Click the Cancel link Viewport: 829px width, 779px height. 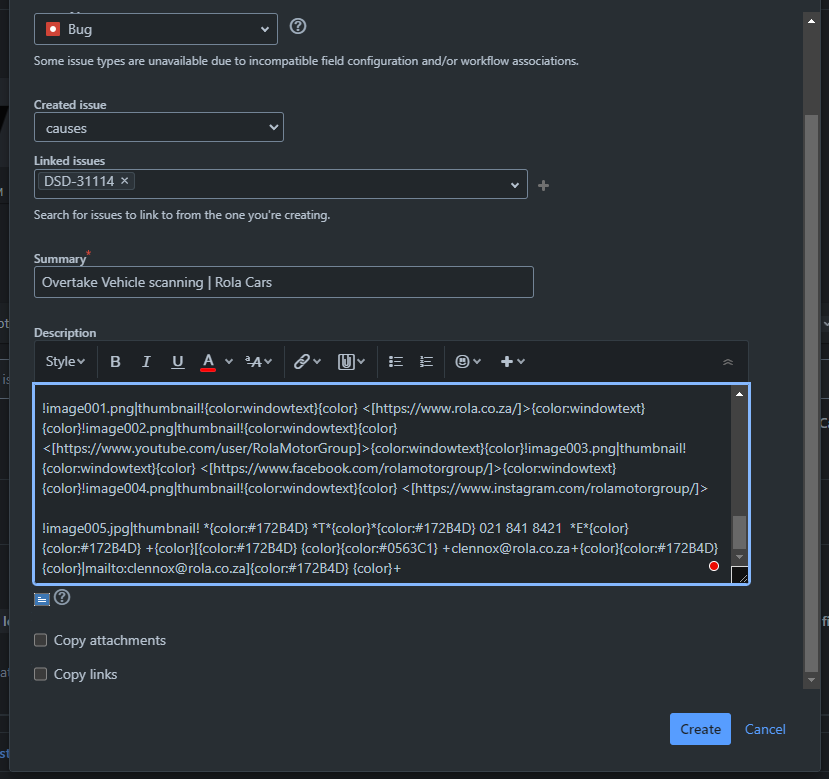pyautogui.click(x=765, y=729)
